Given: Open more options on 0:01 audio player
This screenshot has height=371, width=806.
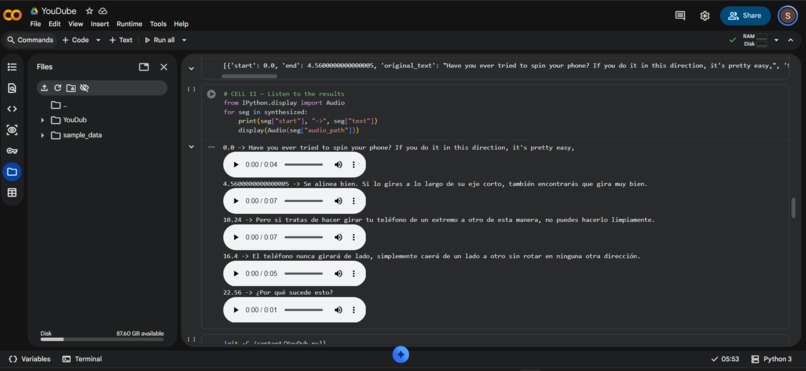Looking at the screenshot, I should (x=354, y=310).
